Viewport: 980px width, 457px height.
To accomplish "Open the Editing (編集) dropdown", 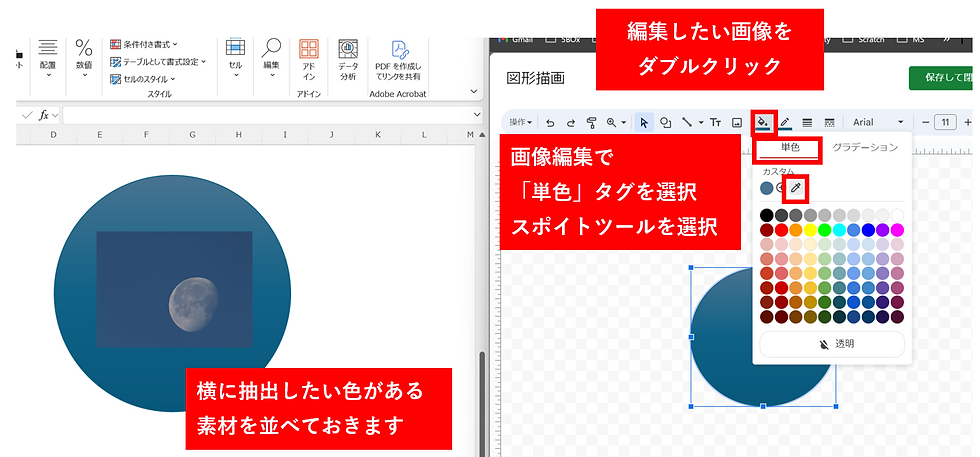I will click(271, 59).
